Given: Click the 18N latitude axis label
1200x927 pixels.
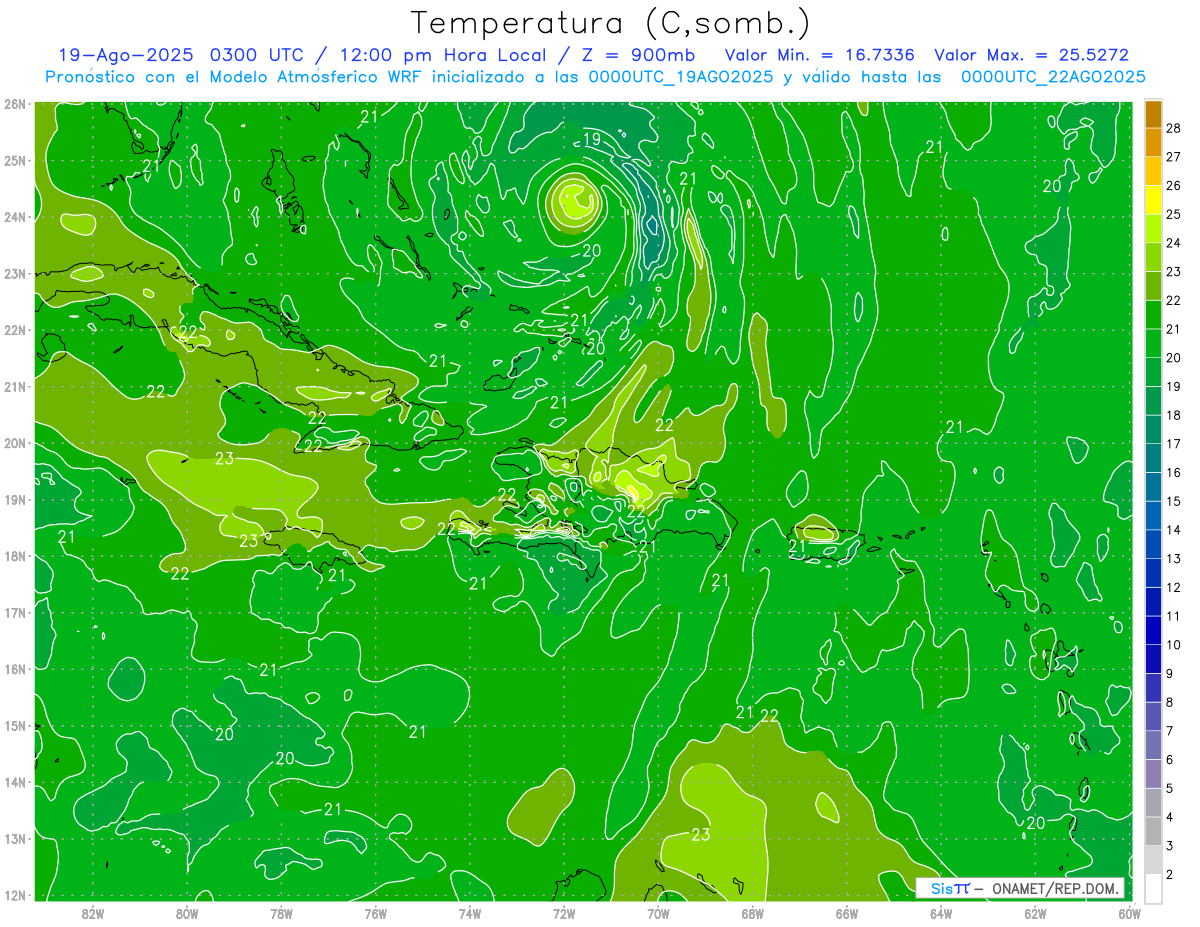Looking at the screenshot, I should pyautogui.click(x=15, y=556).
